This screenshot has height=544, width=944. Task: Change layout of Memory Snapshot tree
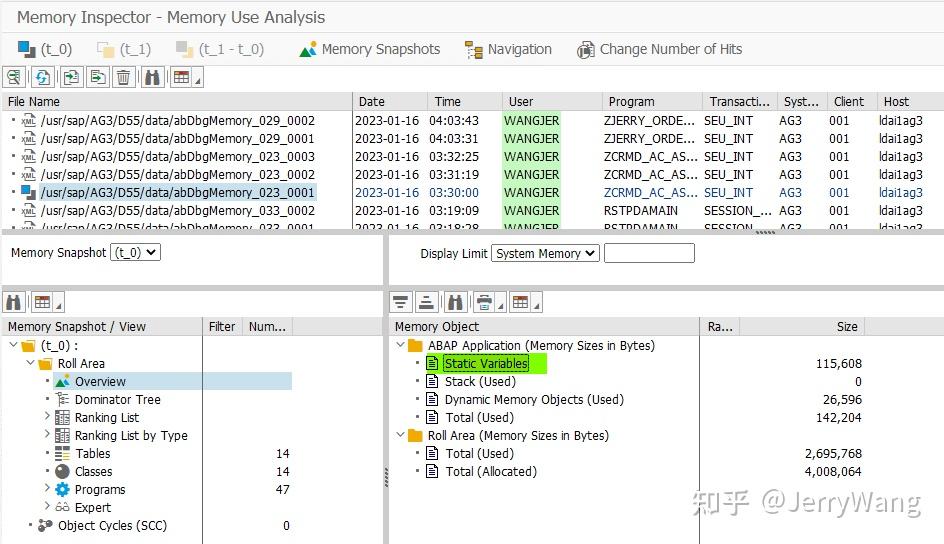click(x=42, y=302)
